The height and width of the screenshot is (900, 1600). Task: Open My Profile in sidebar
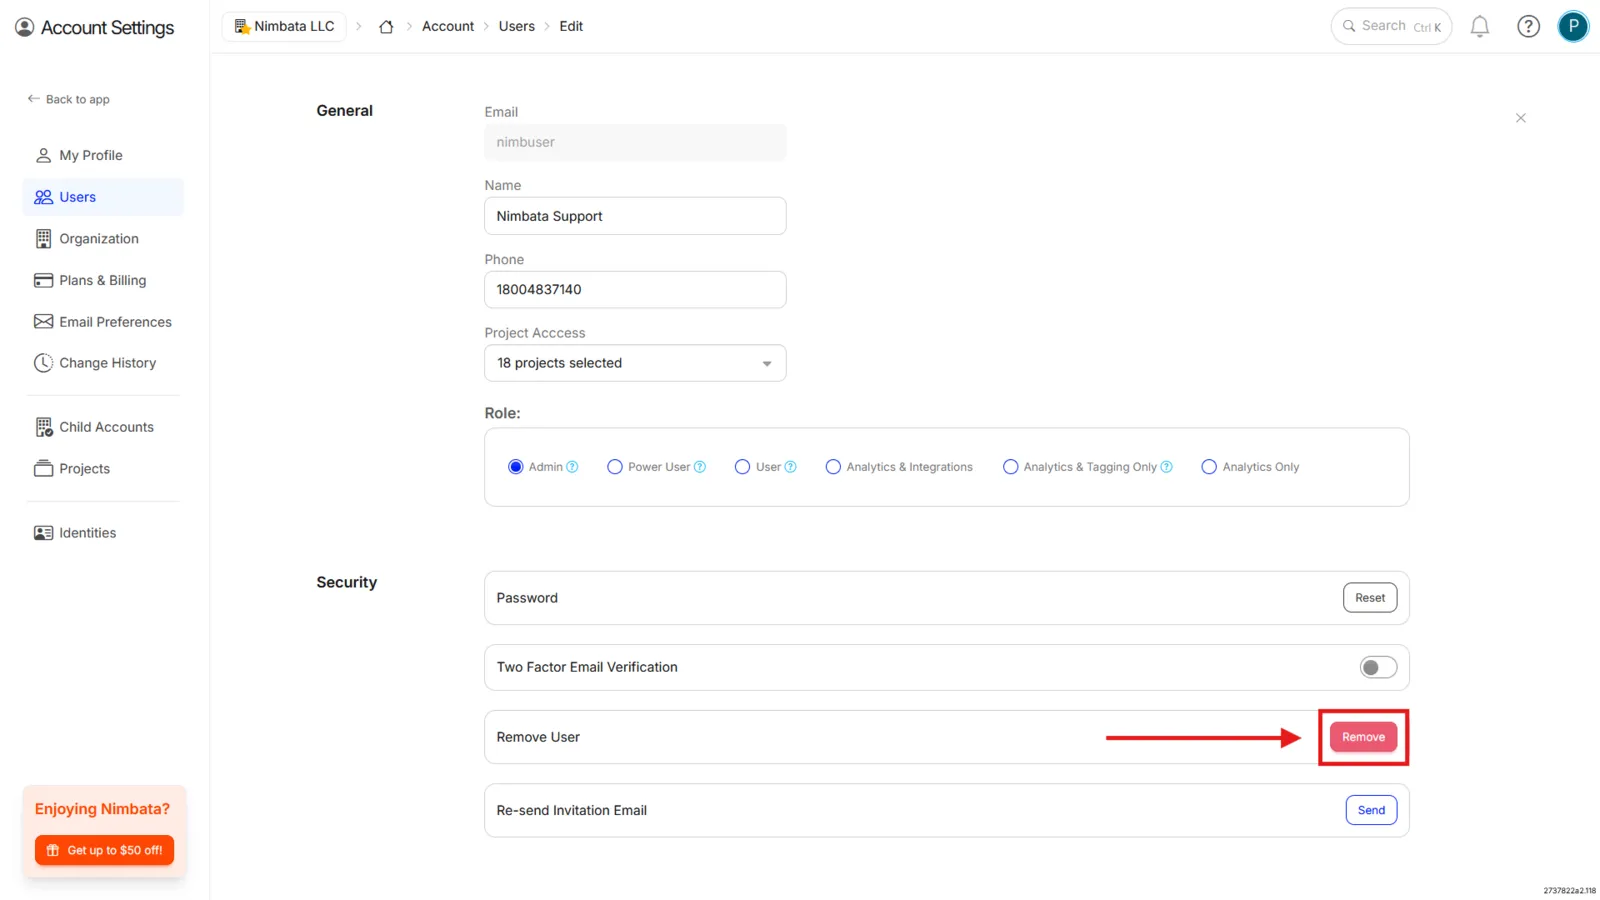103,155
